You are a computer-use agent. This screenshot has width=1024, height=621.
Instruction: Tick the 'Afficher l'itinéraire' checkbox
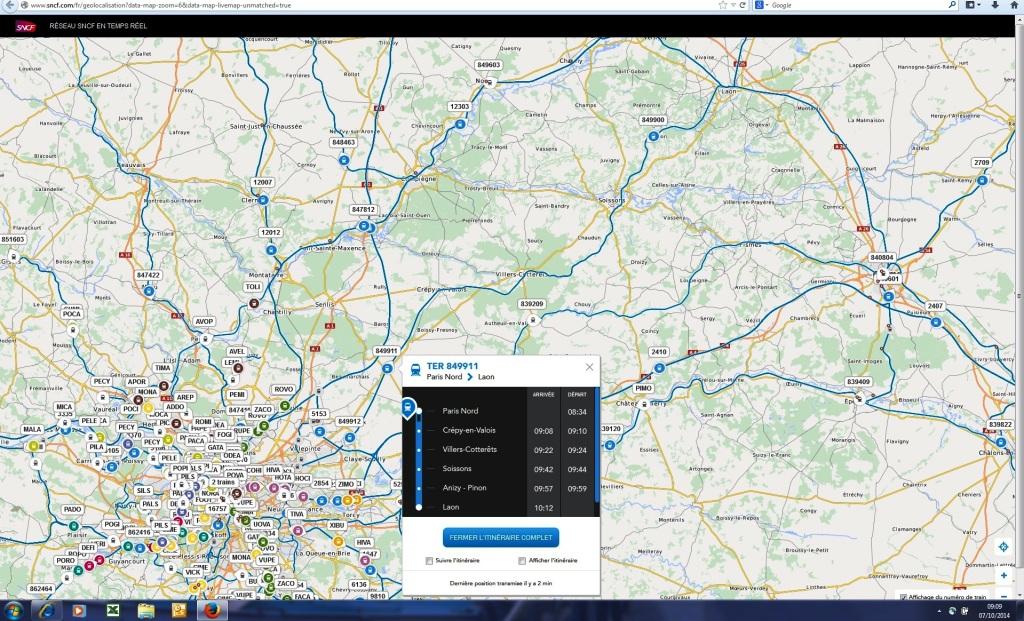click(x=522, y=561)
